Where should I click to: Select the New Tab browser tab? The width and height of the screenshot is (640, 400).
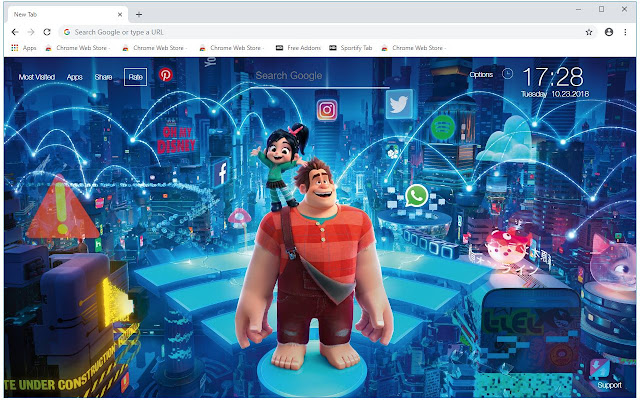(67, 14)
